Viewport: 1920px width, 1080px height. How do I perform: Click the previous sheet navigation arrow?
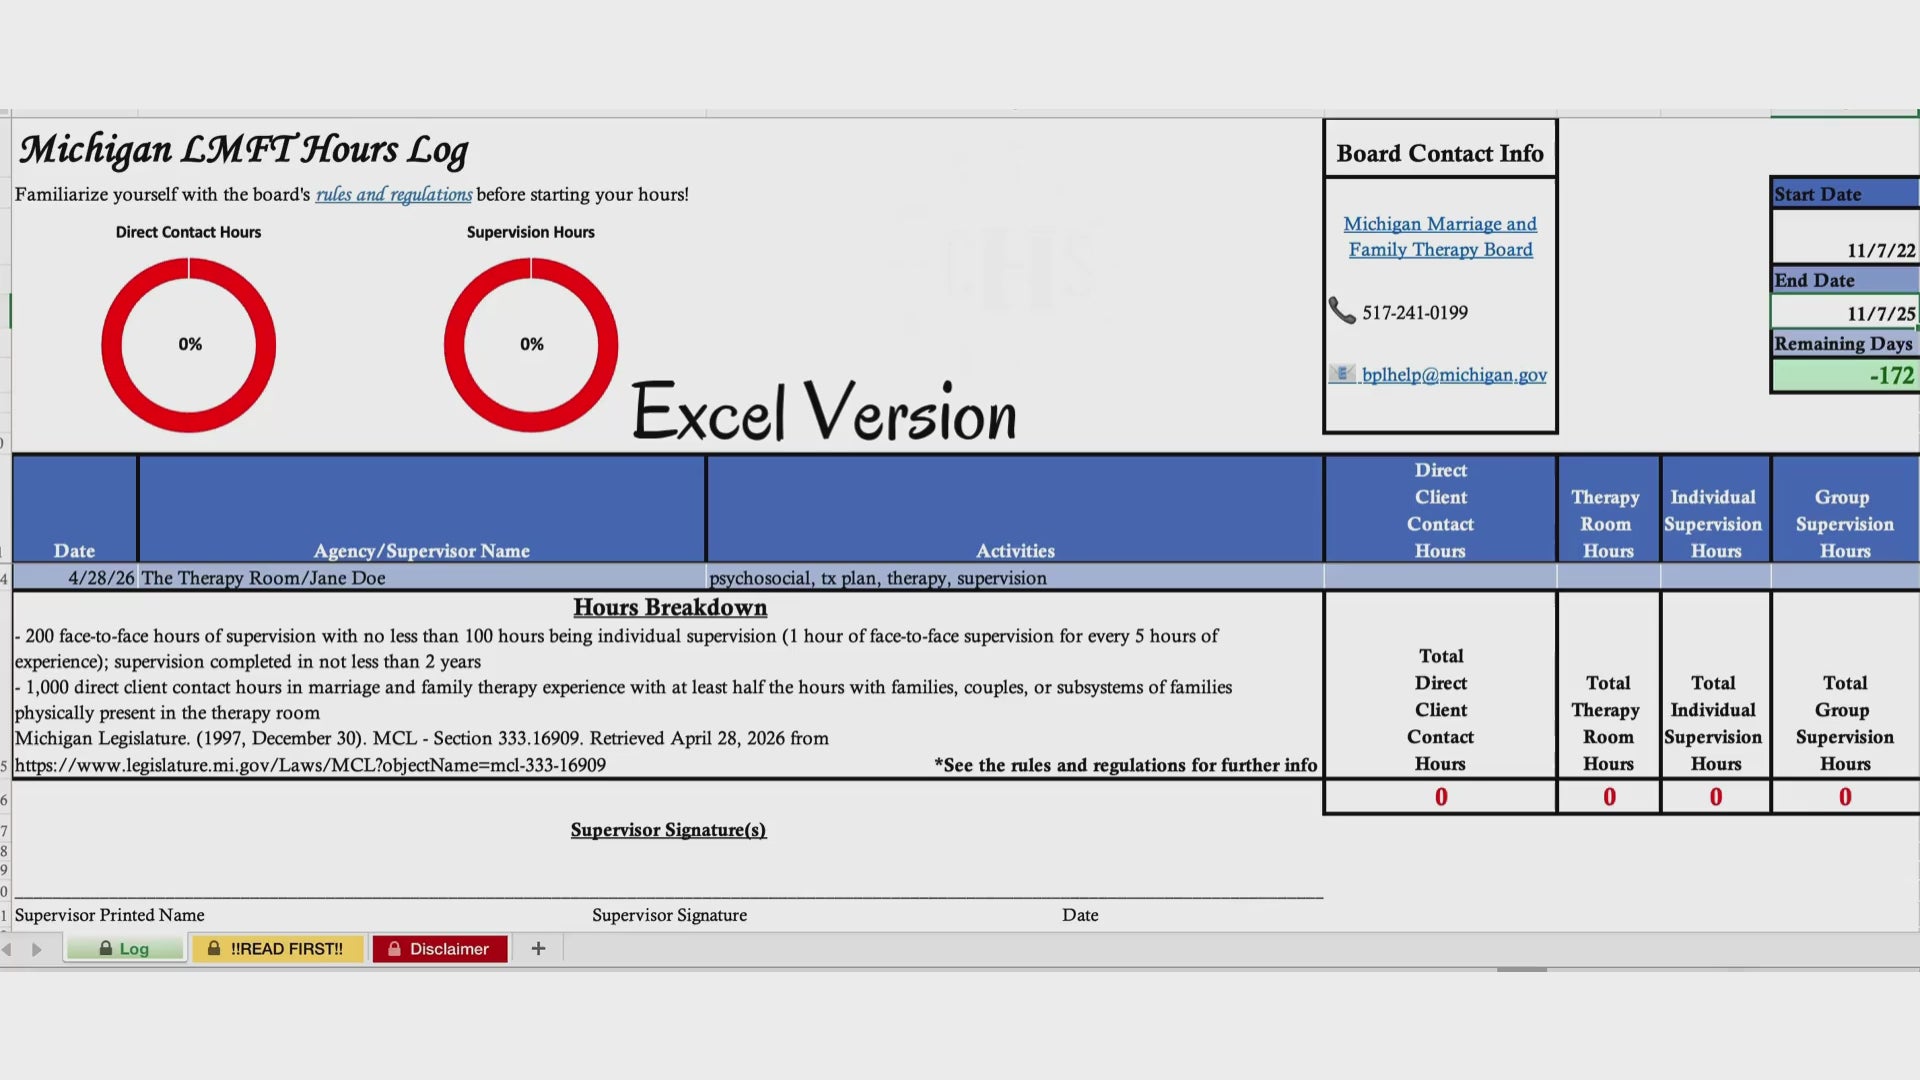(7, 949)
